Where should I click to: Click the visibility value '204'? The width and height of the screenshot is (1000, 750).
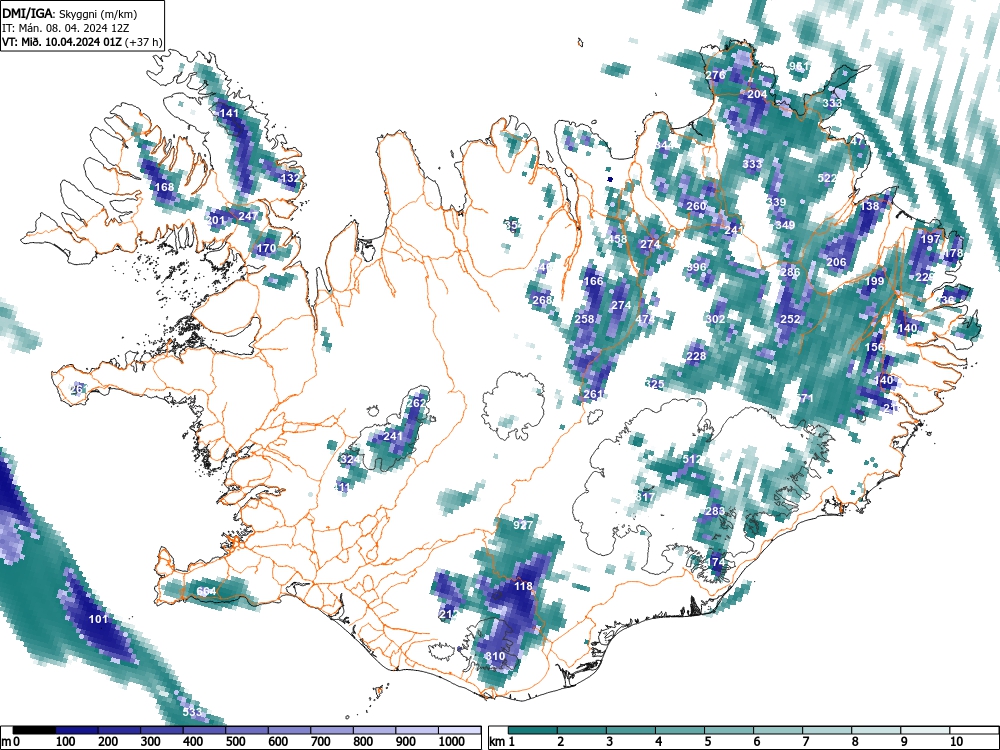(x=758, y=94)
